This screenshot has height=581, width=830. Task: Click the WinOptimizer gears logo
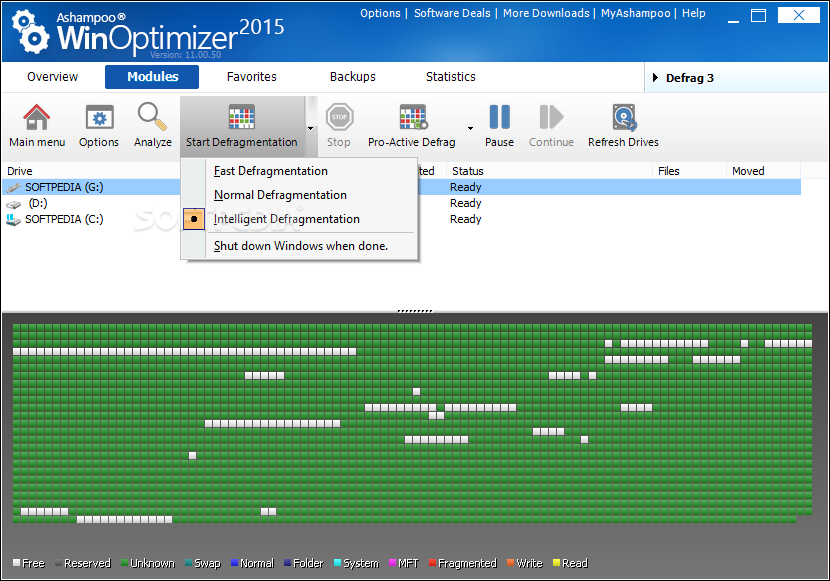coord(30,33)
